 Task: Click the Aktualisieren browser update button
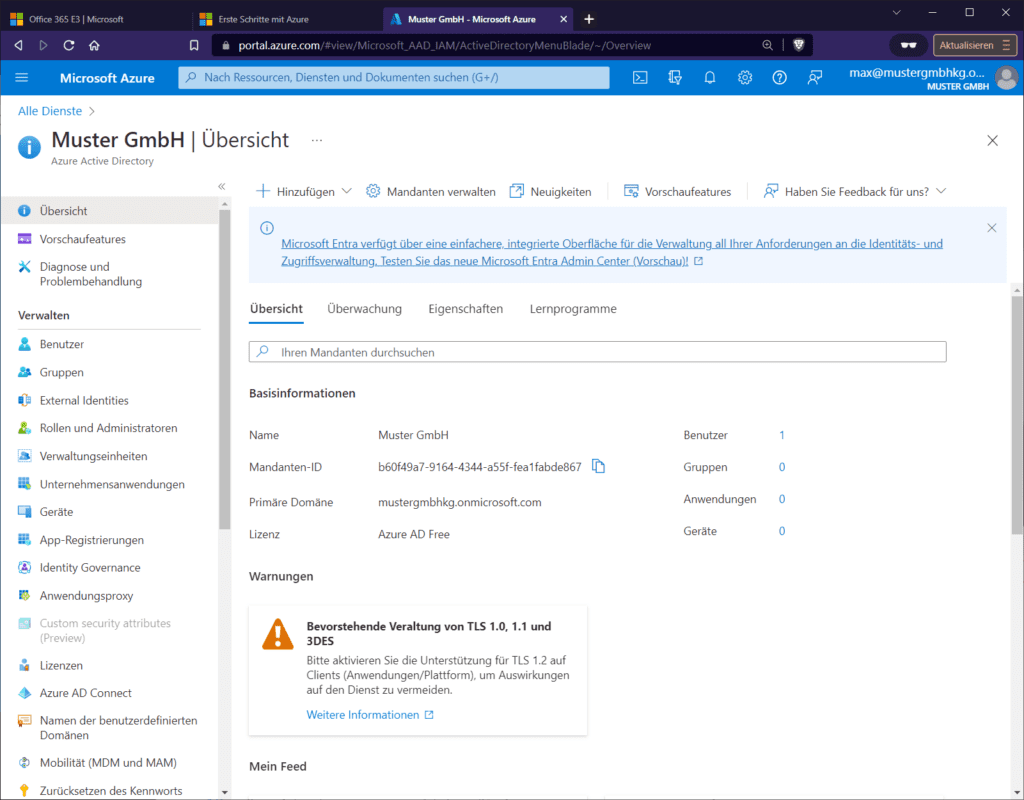pos(974,45)
